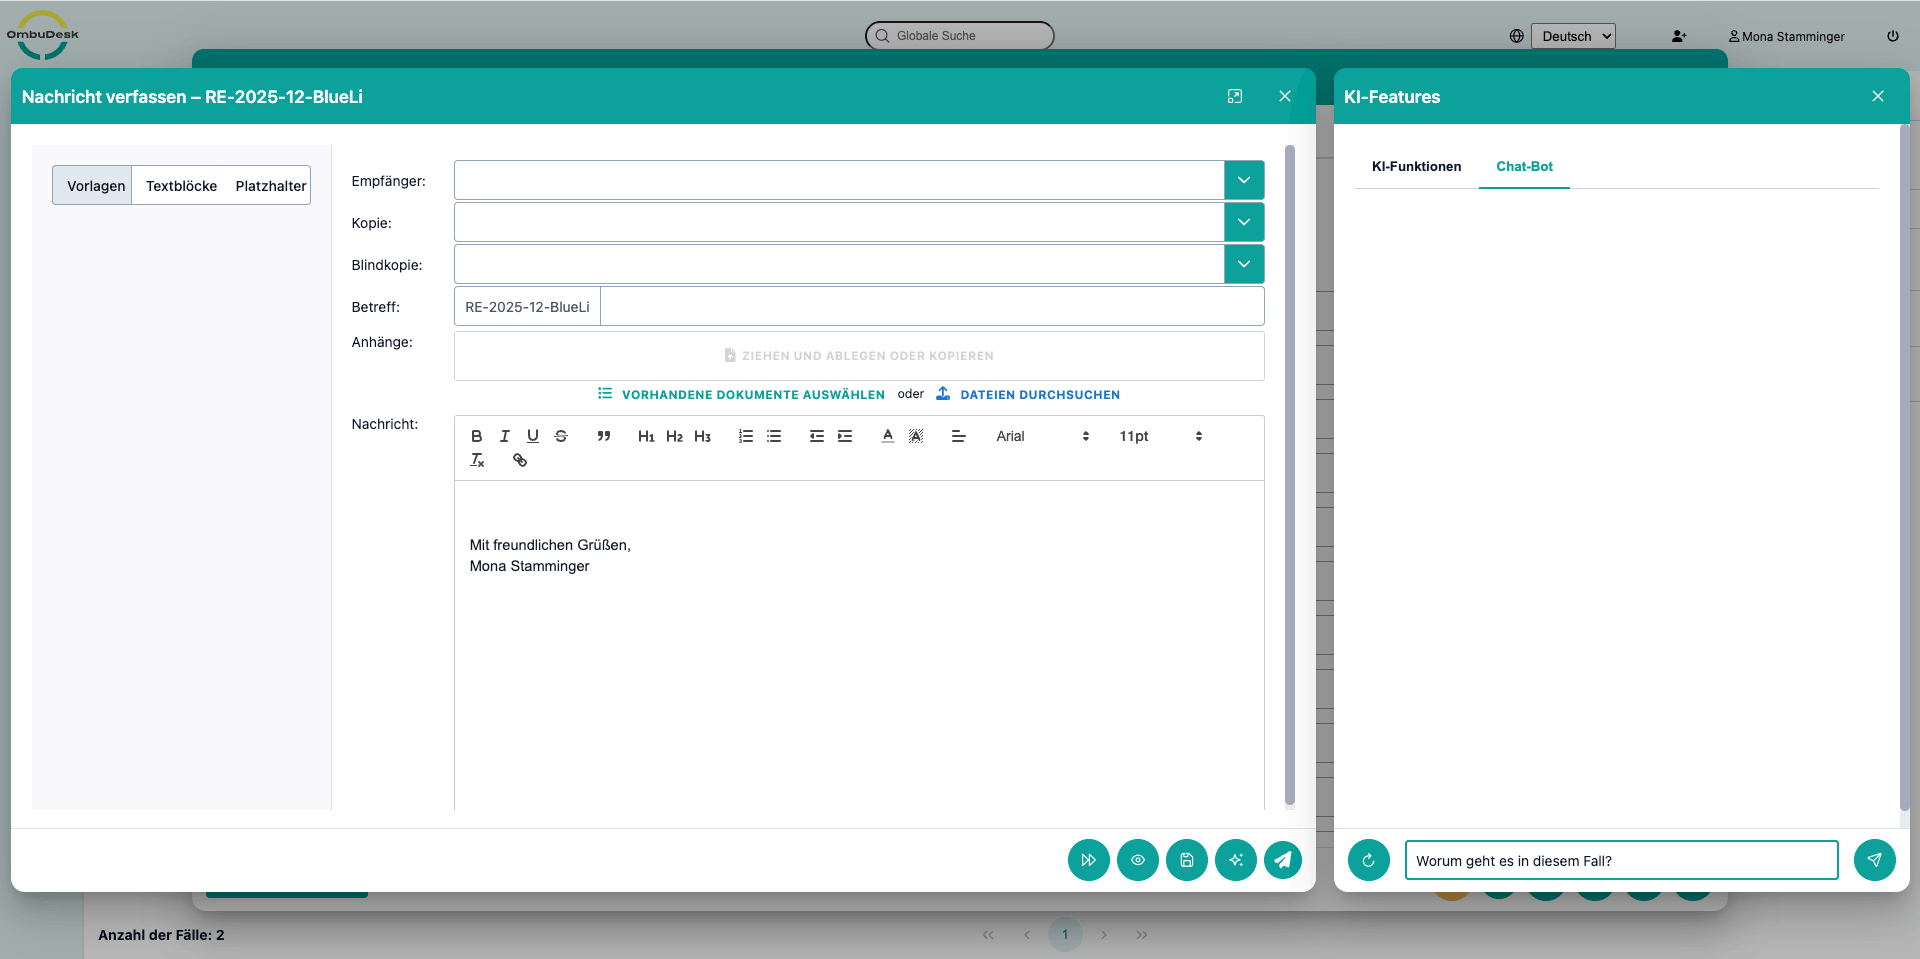Click the AI sparkle button
Screen dimensions: 1920x959
tap(1235, 860)
